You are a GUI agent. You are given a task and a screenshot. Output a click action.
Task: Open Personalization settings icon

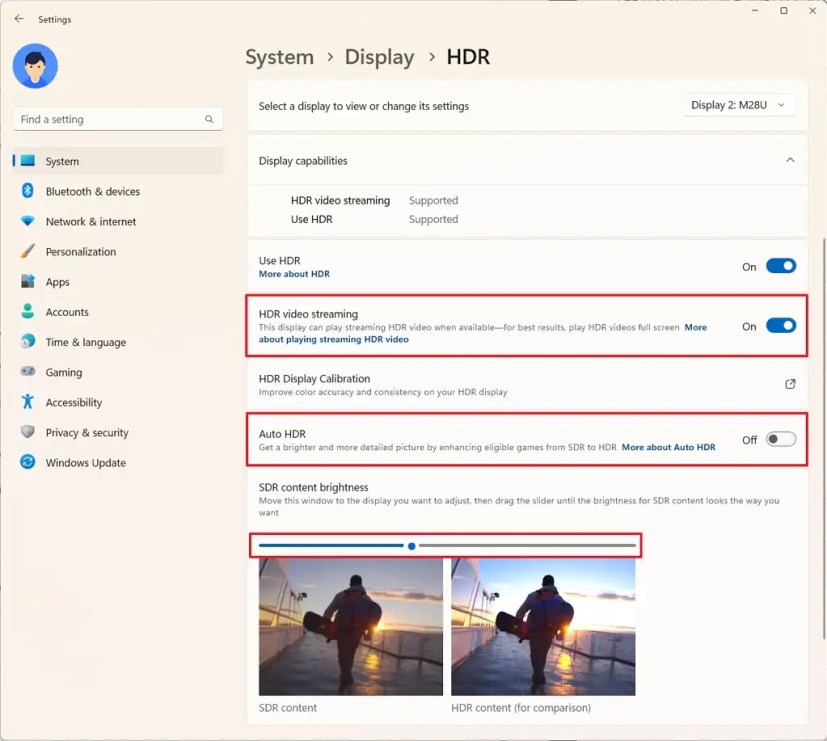26,251
